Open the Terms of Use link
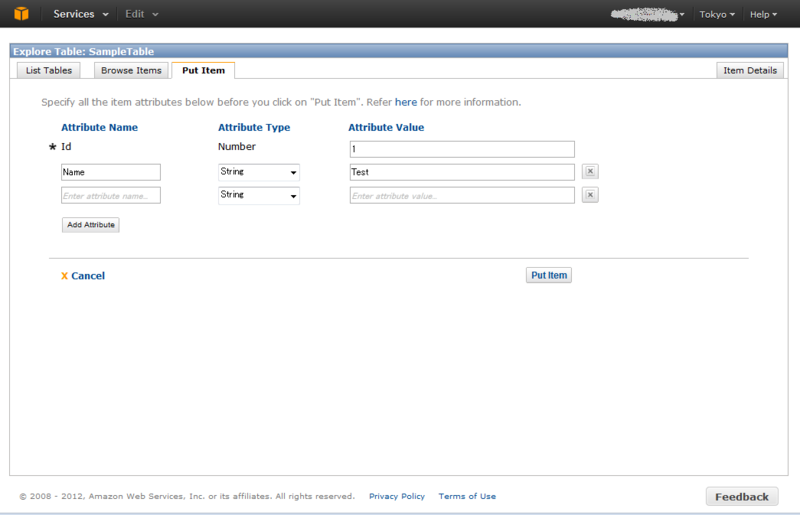The width and height of the screenshot is (800, 515). (467, 496)
